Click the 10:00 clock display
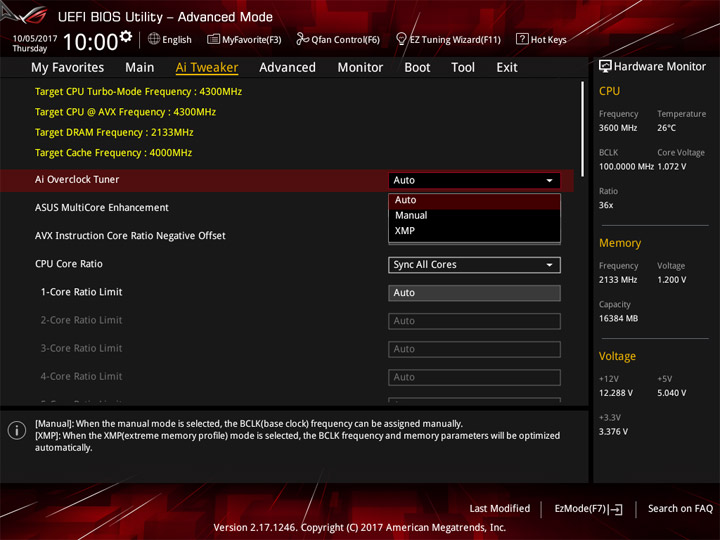The image size is (720, 540). click(x=90, y=42)
